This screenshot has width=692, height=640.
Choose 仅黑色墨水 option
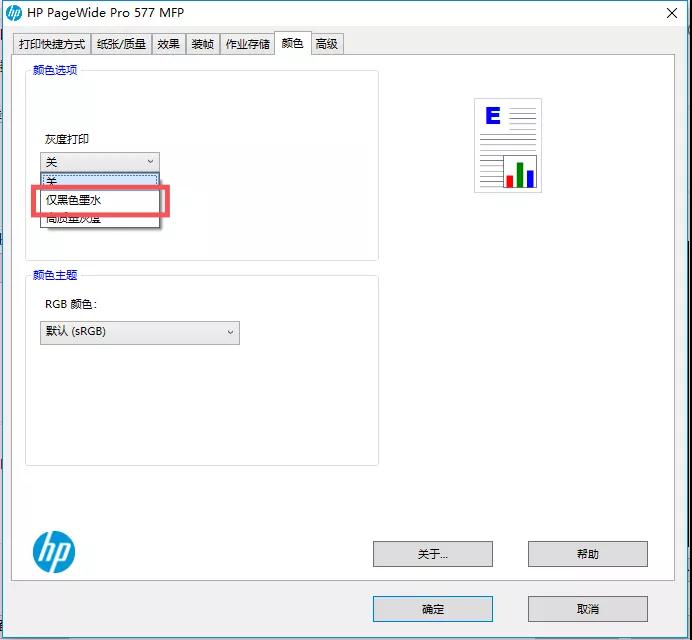point(100,200)
